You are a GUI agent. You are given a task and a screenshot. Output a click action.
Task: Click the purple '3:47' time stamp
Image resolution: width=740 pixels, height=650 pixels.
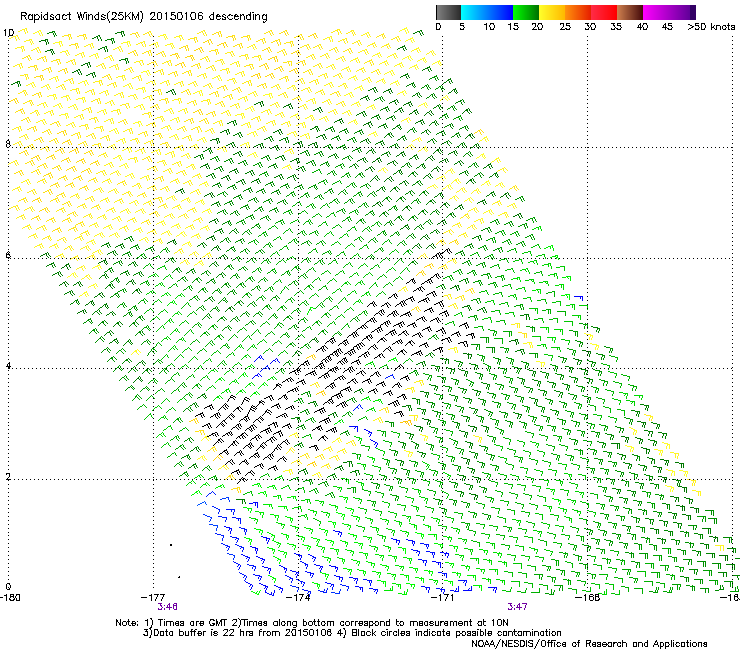tap(518, 607)
